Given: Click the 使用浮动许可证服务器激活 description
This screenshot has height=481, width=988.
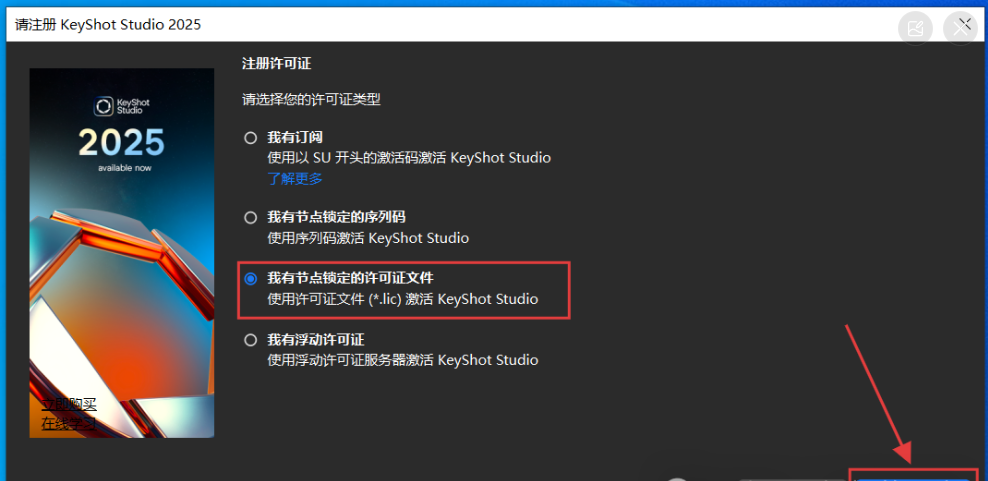Looking at the screenshot, I should pos(403,361).
